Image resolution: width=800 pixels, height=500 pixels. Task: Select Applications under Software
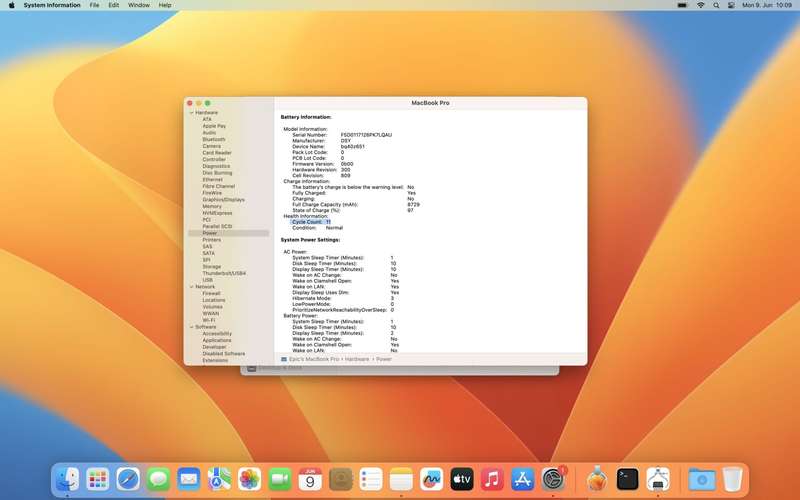point(217,340)
